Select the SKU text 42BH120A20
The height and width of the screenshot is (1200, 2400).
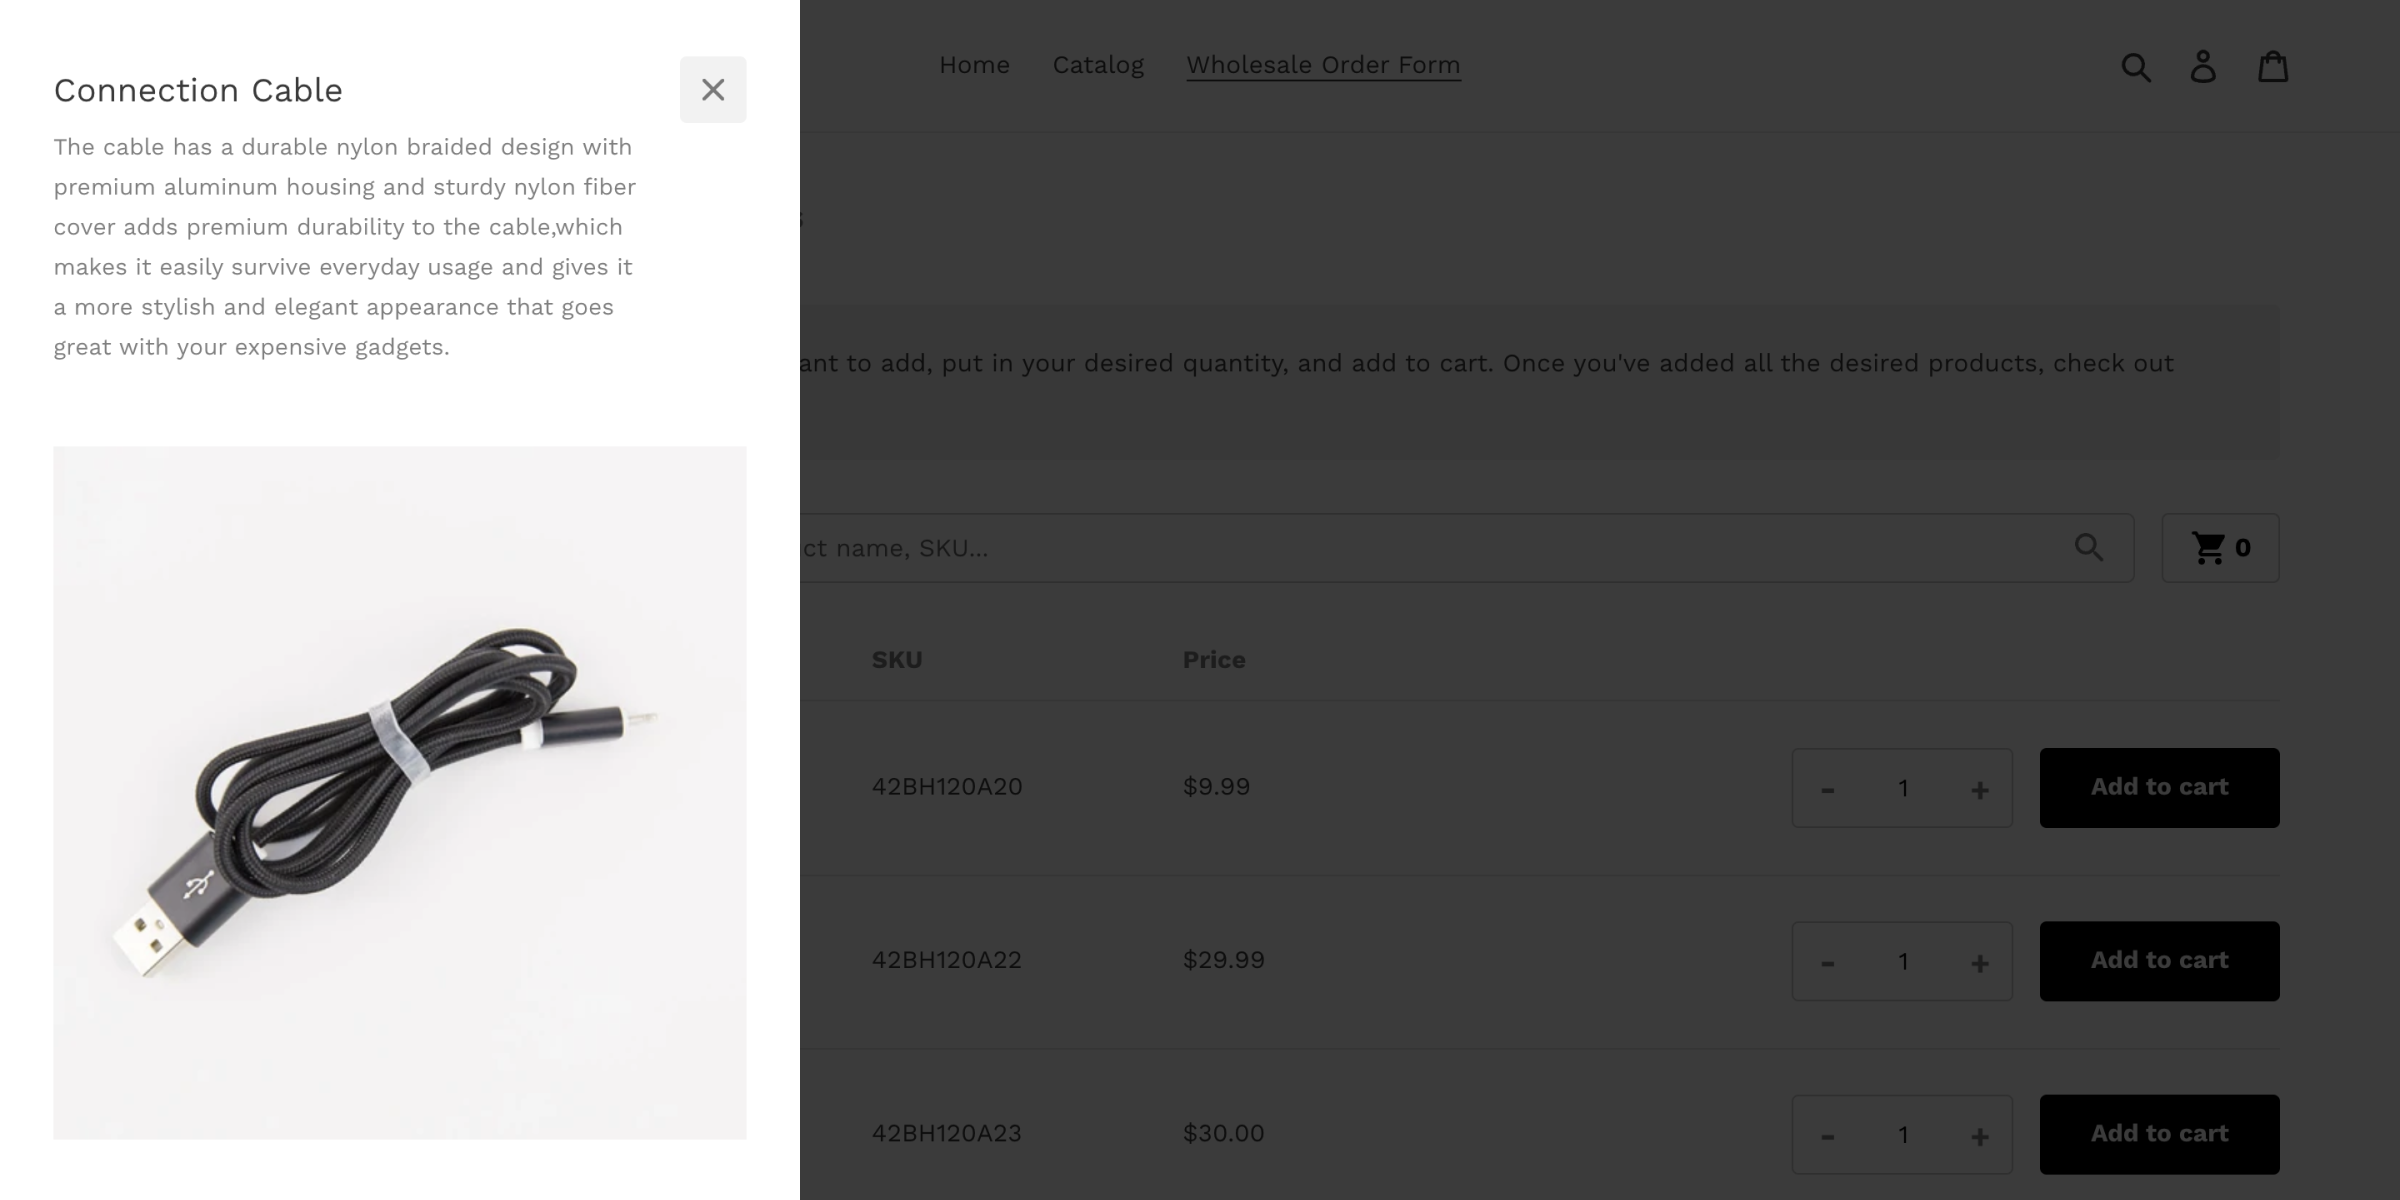tap(947, 787)
